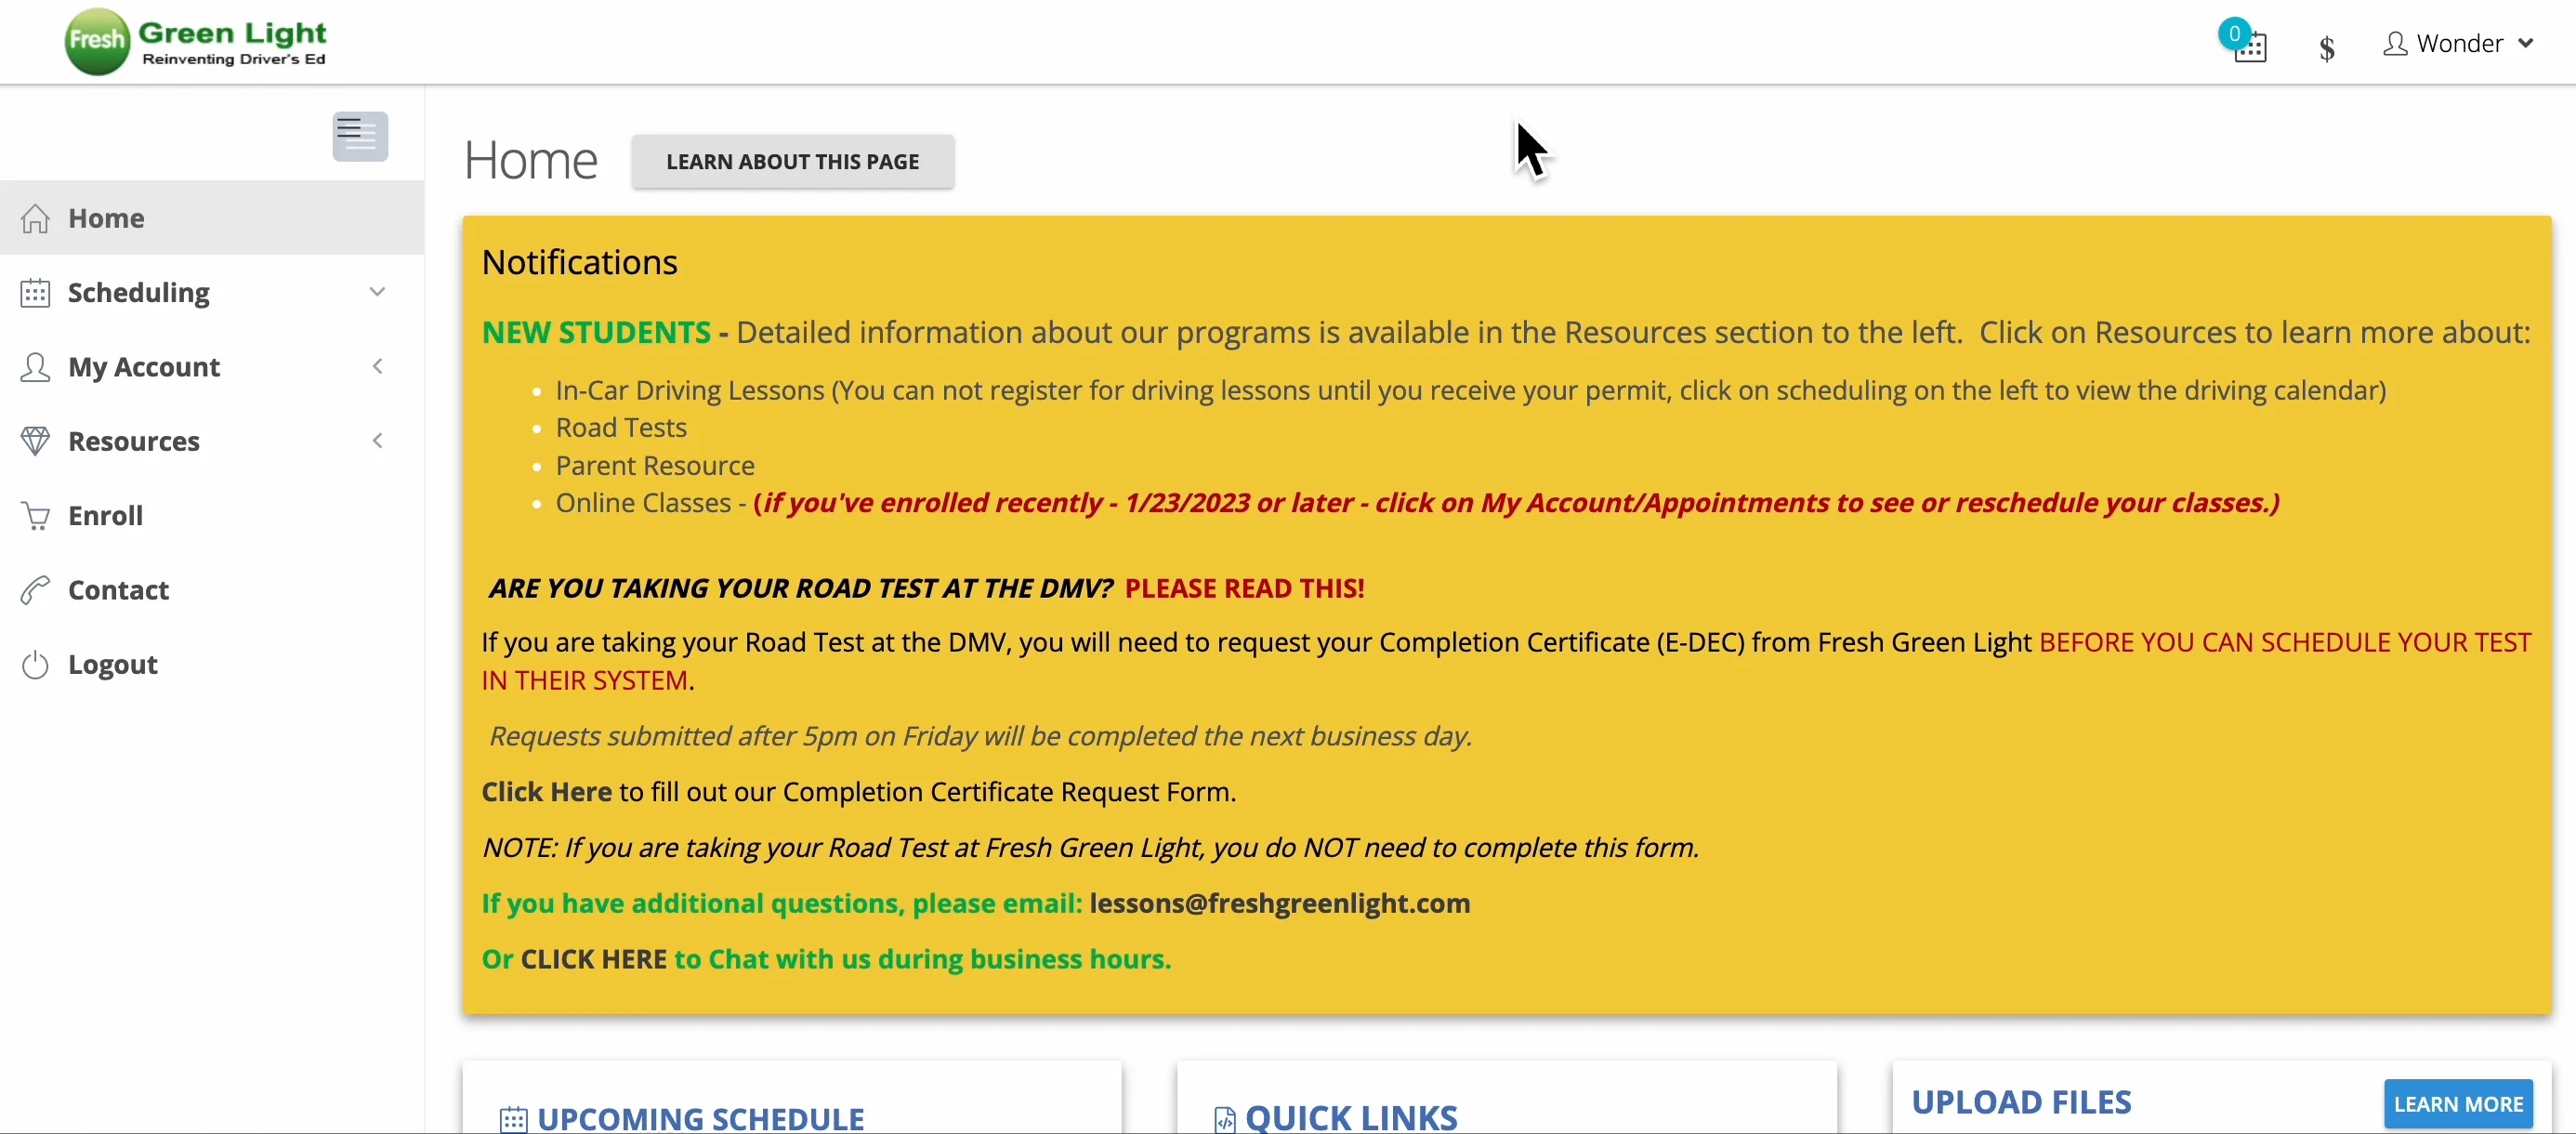
Task: Click the Online Classes bullet text
Action: point(643,503)
